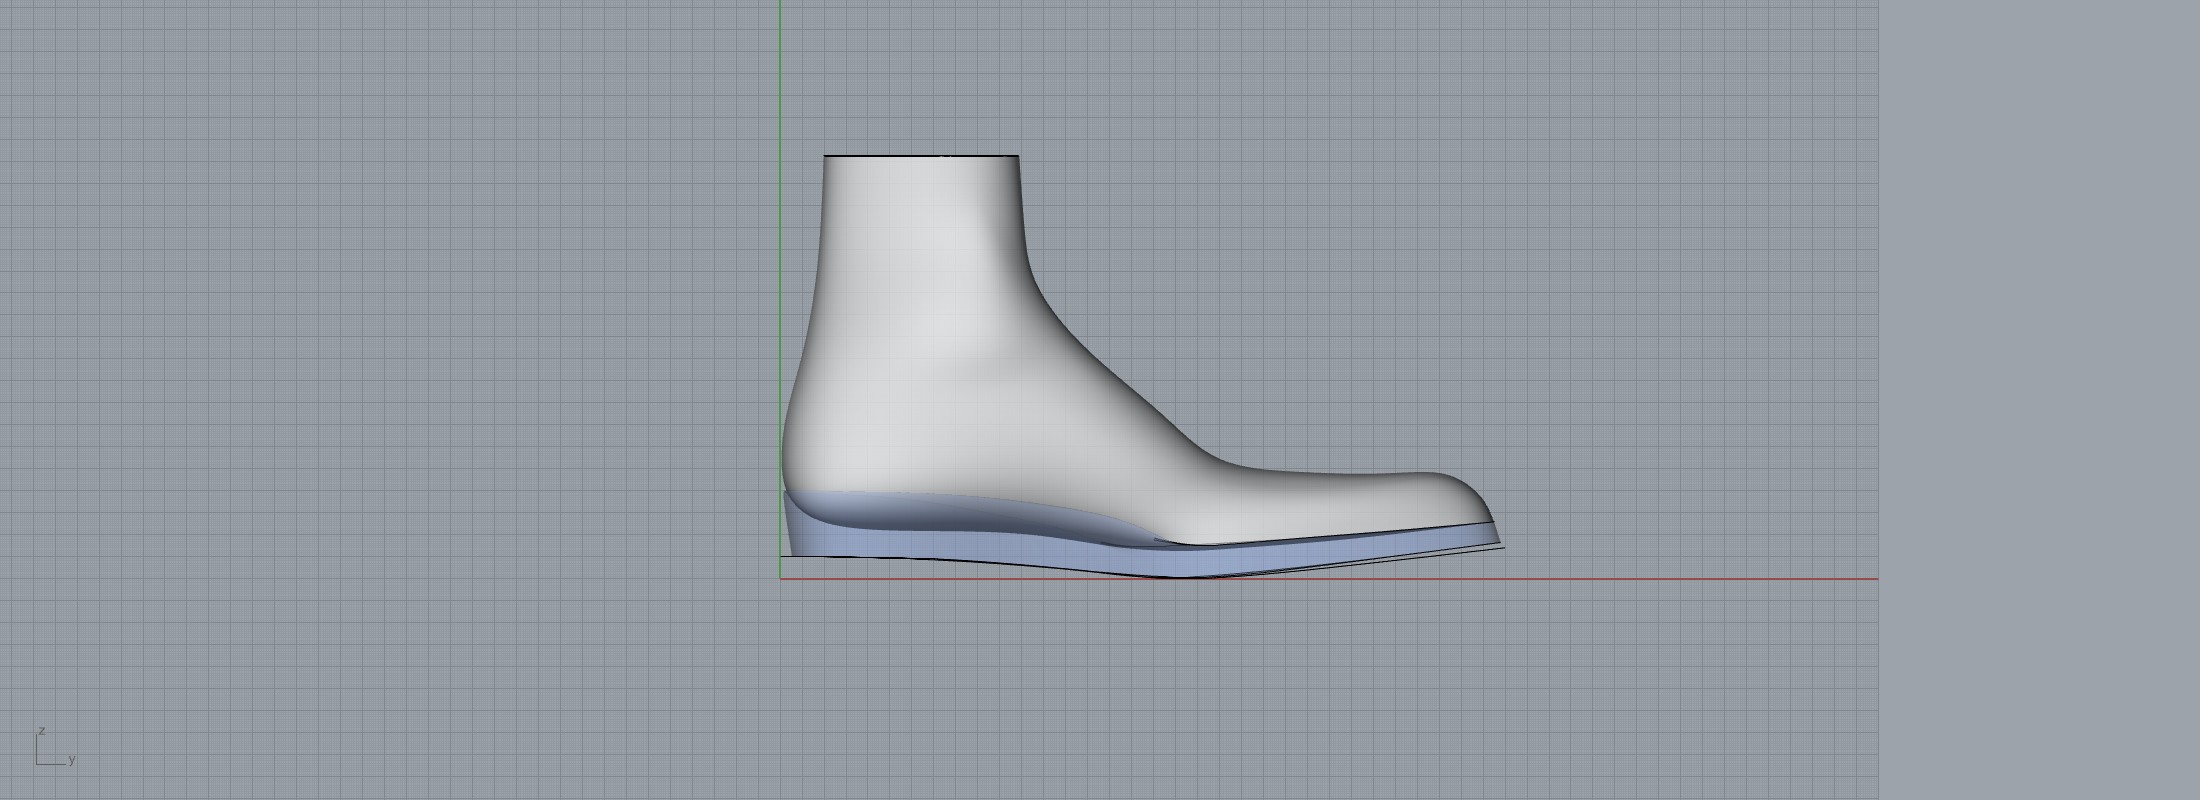Click the 'z' label on axis indicator
2200x800 pixels.
click(42, 731)
